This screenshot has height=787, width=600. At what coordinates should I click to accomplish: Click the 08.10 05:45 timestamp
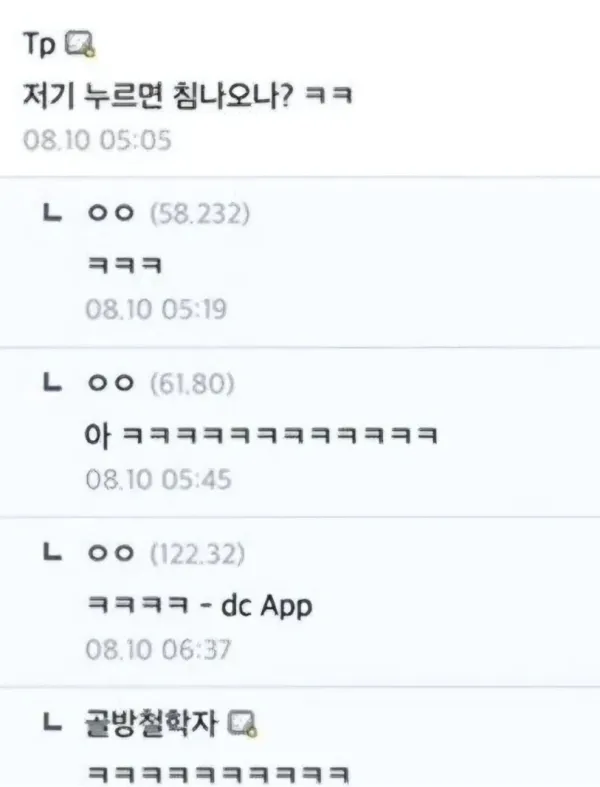pyautogui.click(x=158, y=479)
